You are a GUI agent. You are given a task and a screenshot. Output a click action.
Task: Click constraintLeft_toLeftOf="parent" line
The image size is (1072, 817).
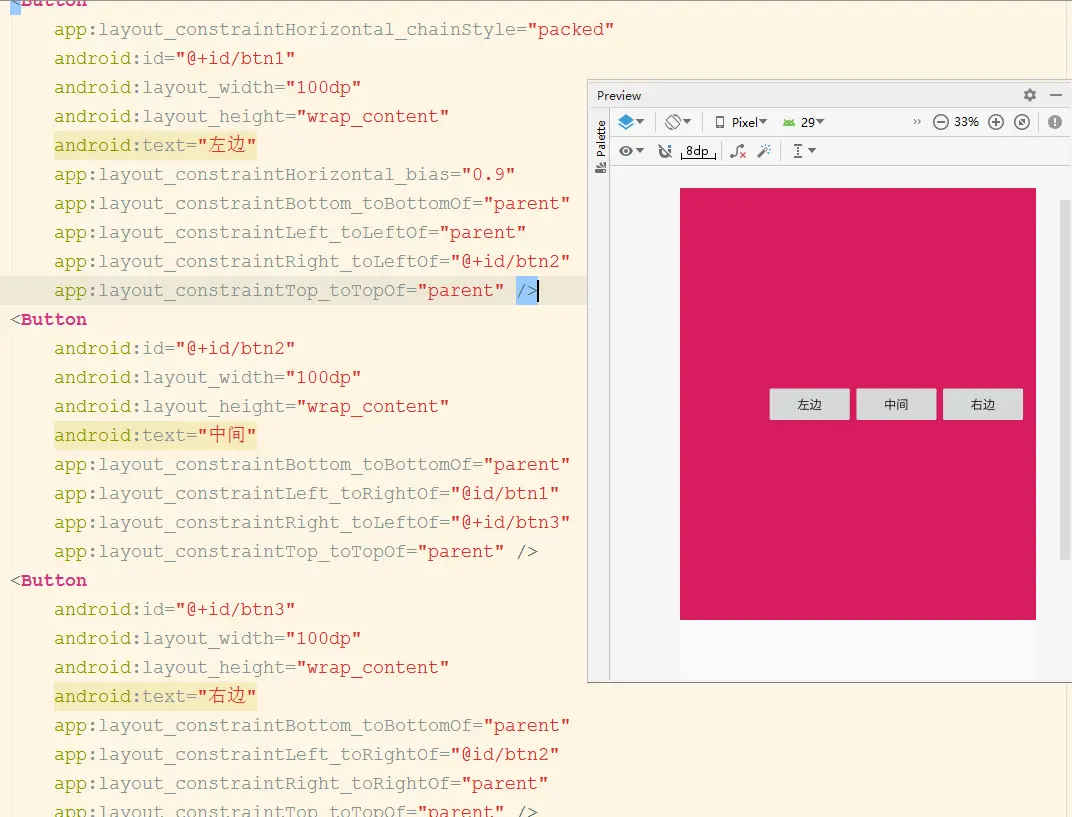(290, 232)
